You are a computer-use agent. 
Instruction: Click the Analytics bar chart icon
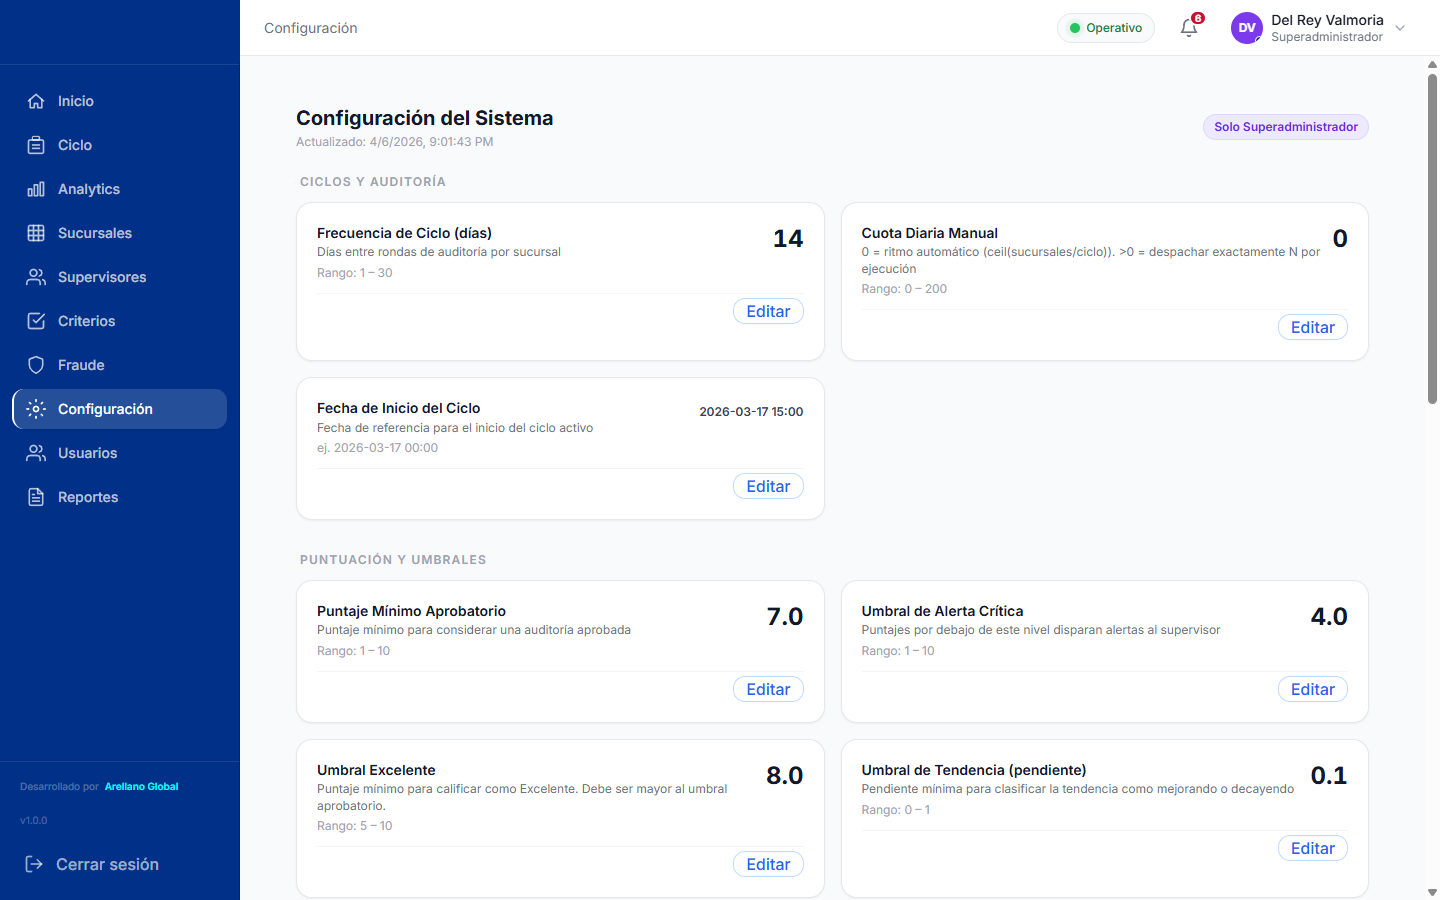(36, 189)
